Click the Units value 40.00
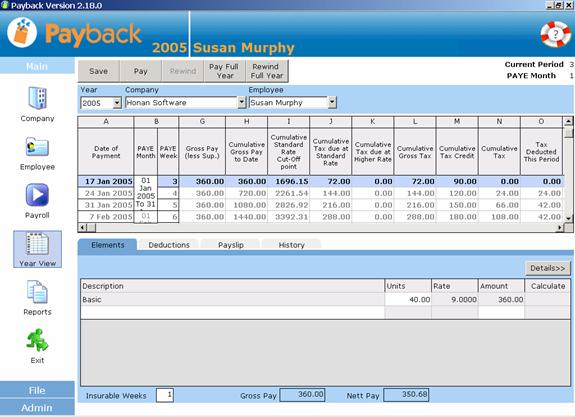The image size is (575, 418). point(408,300)
